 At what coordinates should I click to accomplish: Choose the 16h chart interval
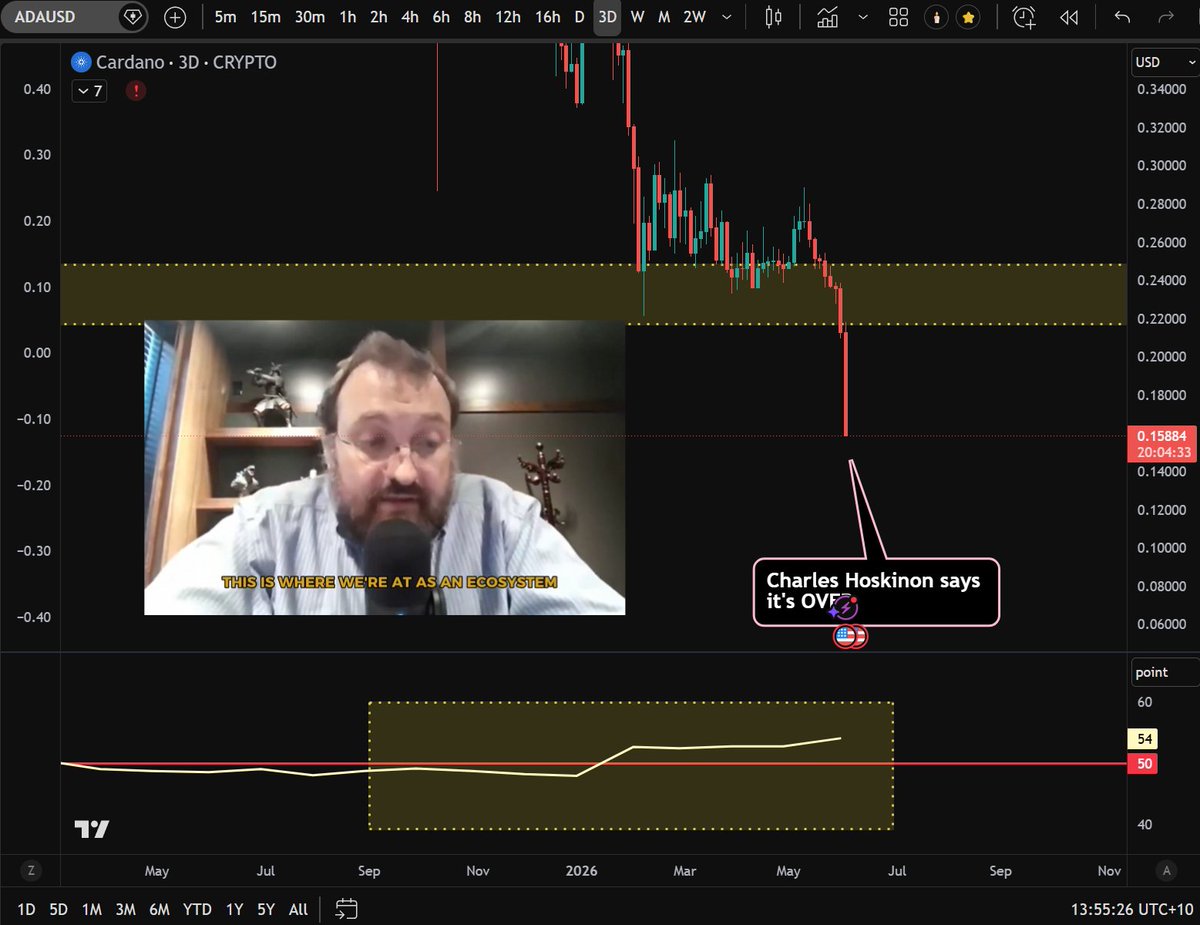coord(547,17)
